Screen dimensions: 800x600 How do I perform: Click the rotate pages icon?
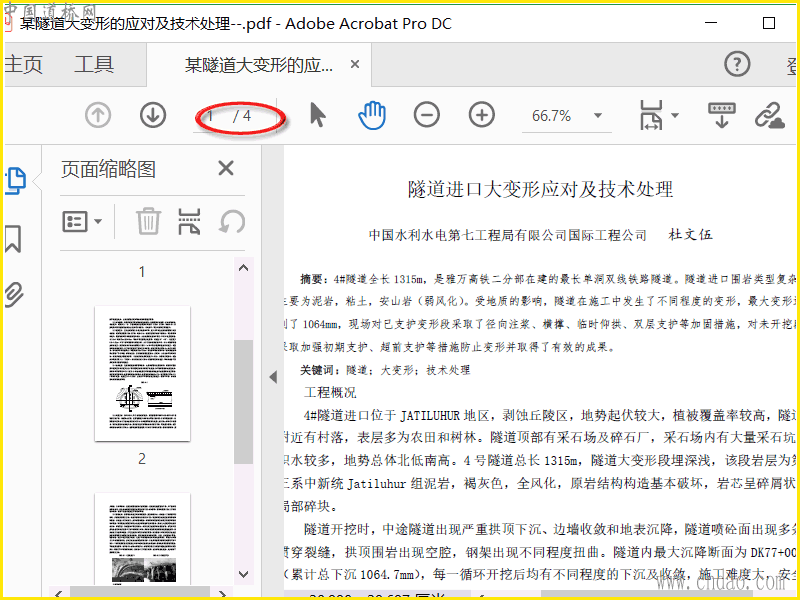point(232,222)
